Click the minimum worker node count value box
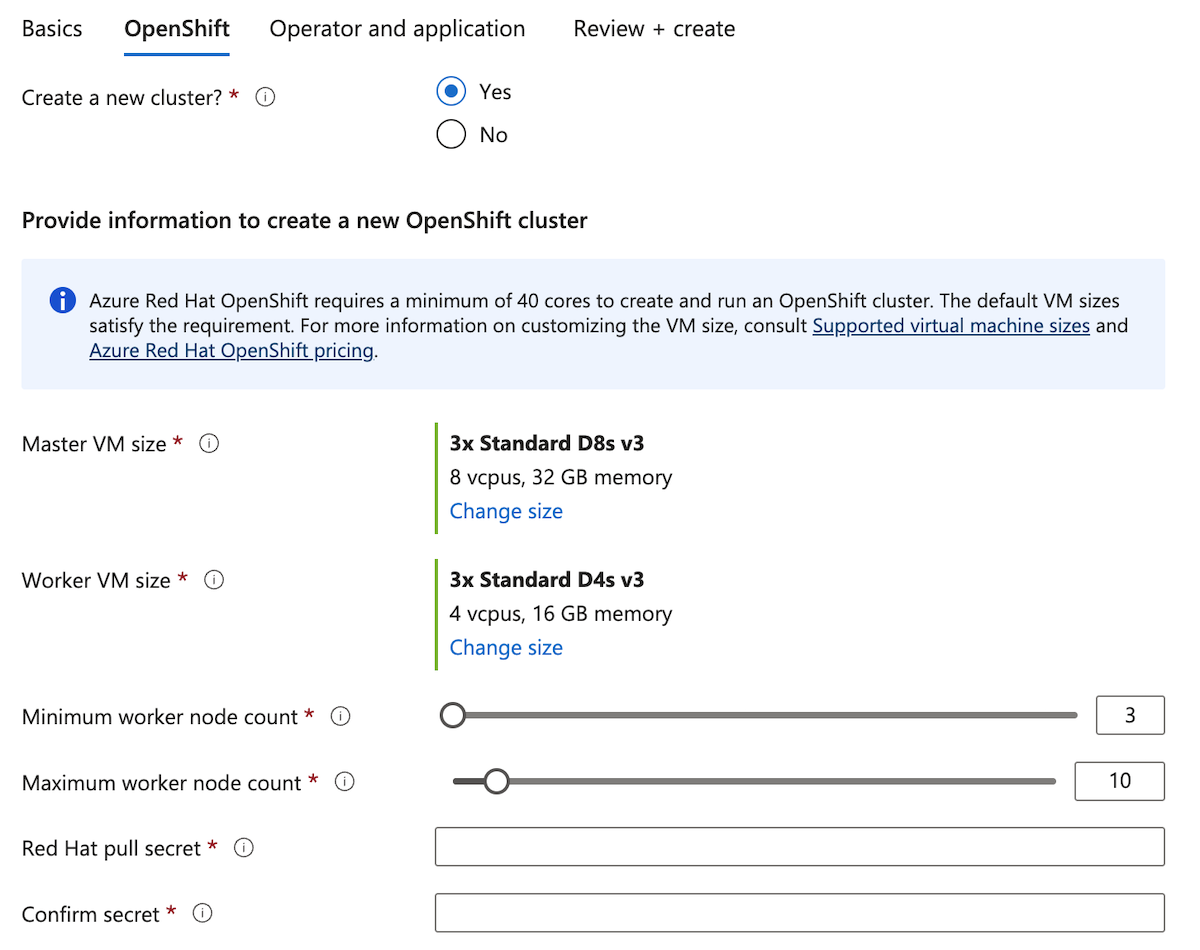The height and width of the screenshot is (950, 1200). click(1130, 716)
